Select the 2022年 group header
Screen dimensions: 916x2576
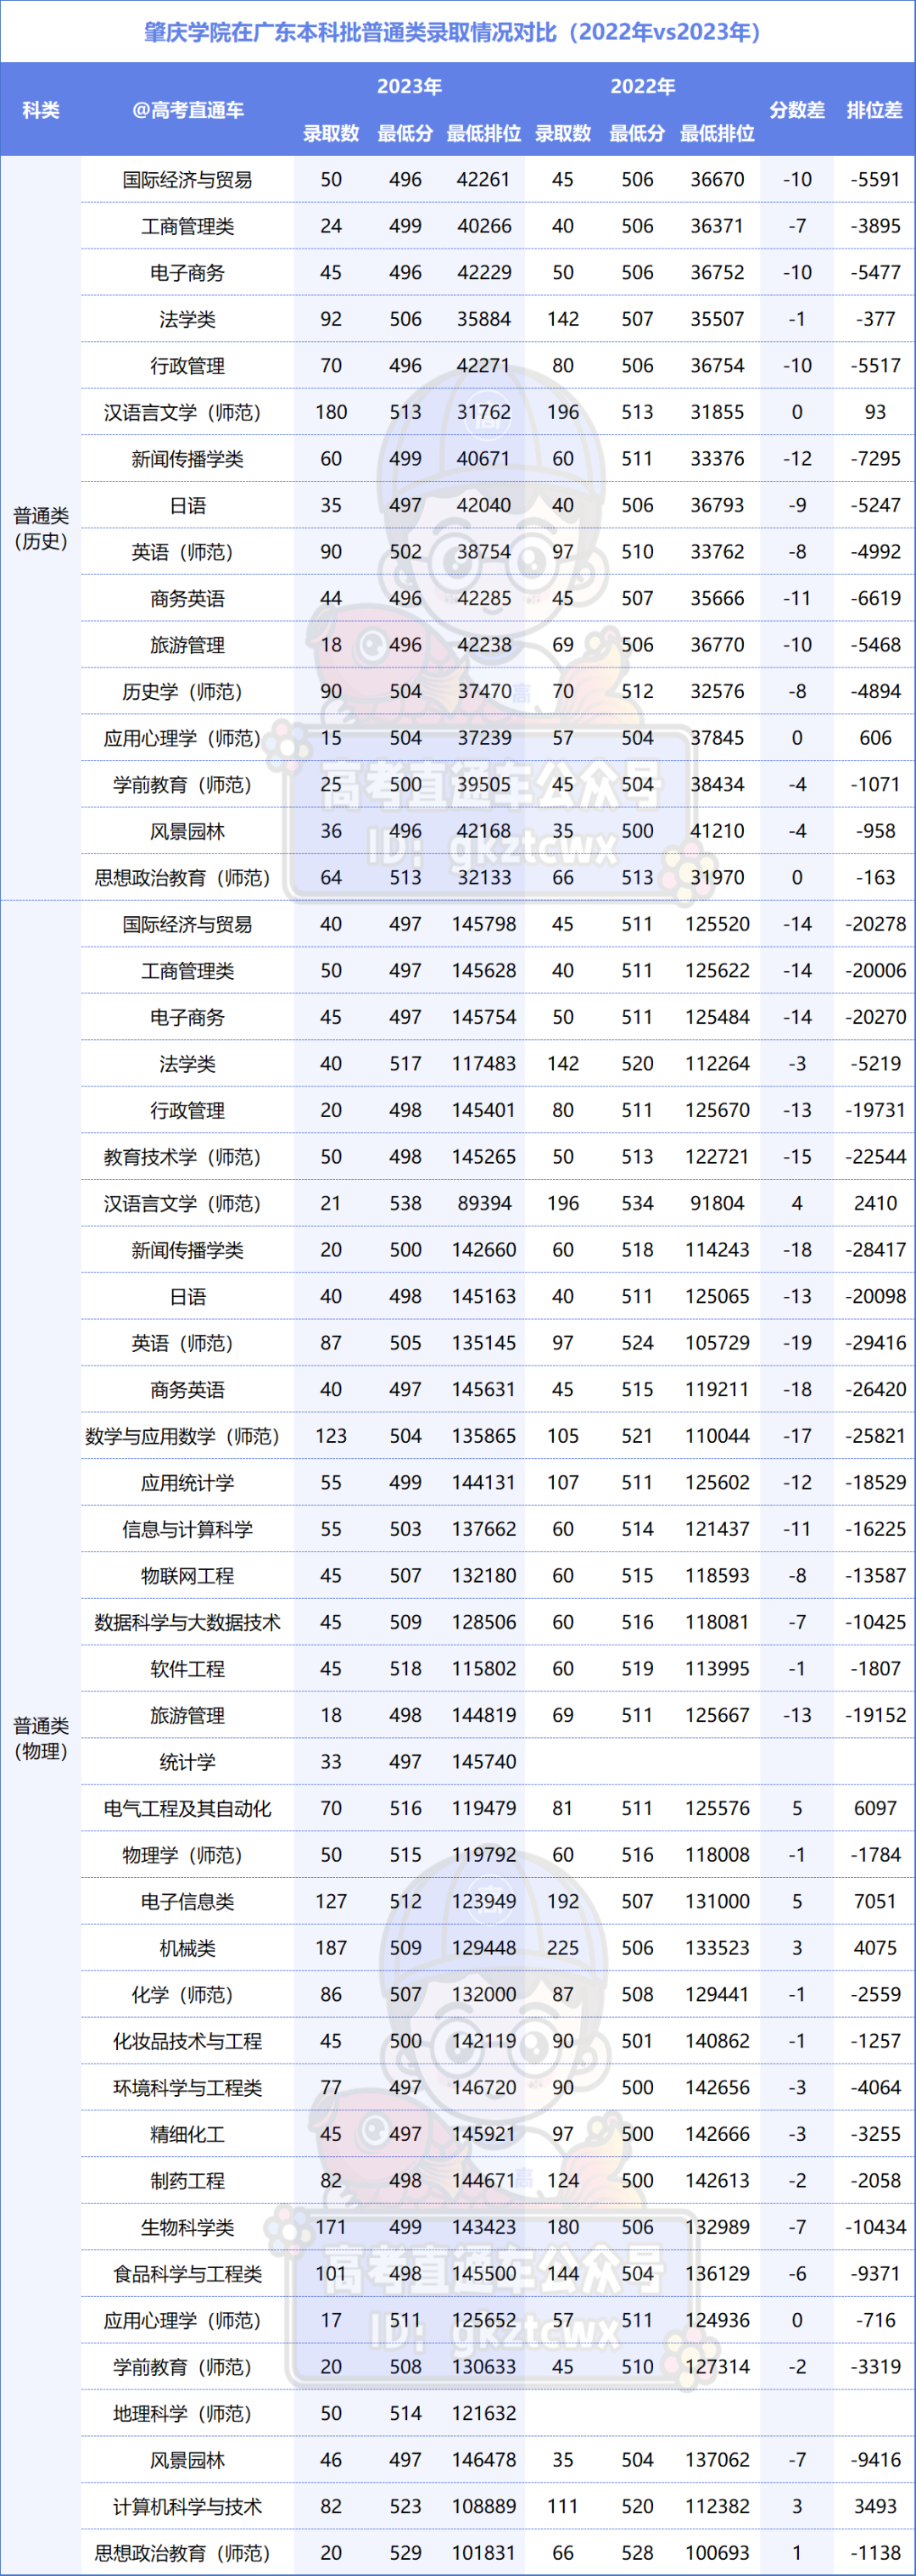click(642, 86)
